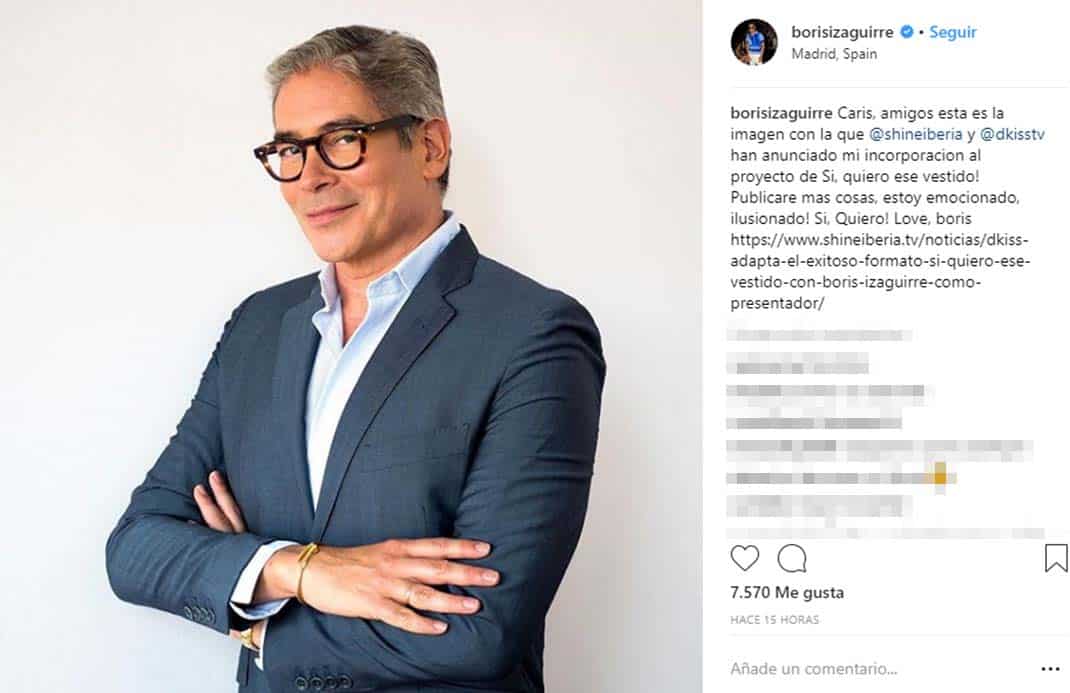Open the Madrid, Spain location link
Viewport: 1070px width, 693px height.
[x=834, y=54]
